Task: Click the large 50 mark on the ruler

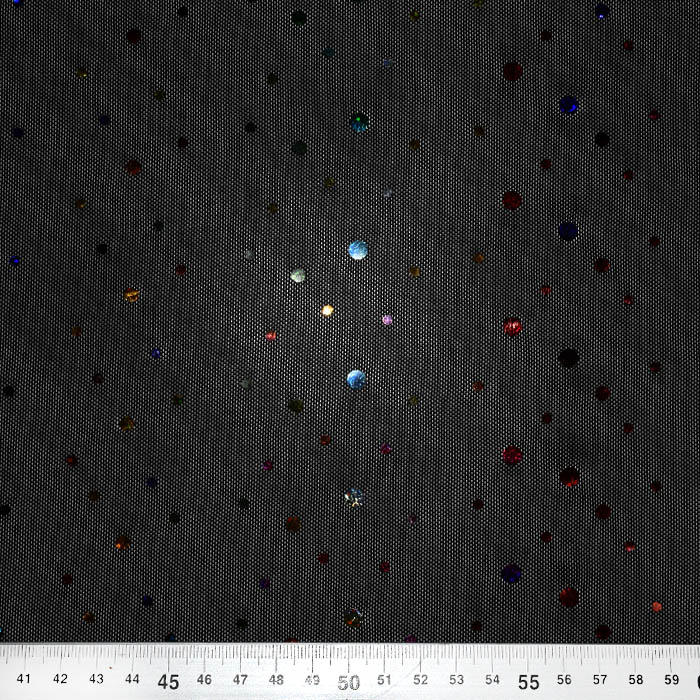Action: tap(348, 683)
